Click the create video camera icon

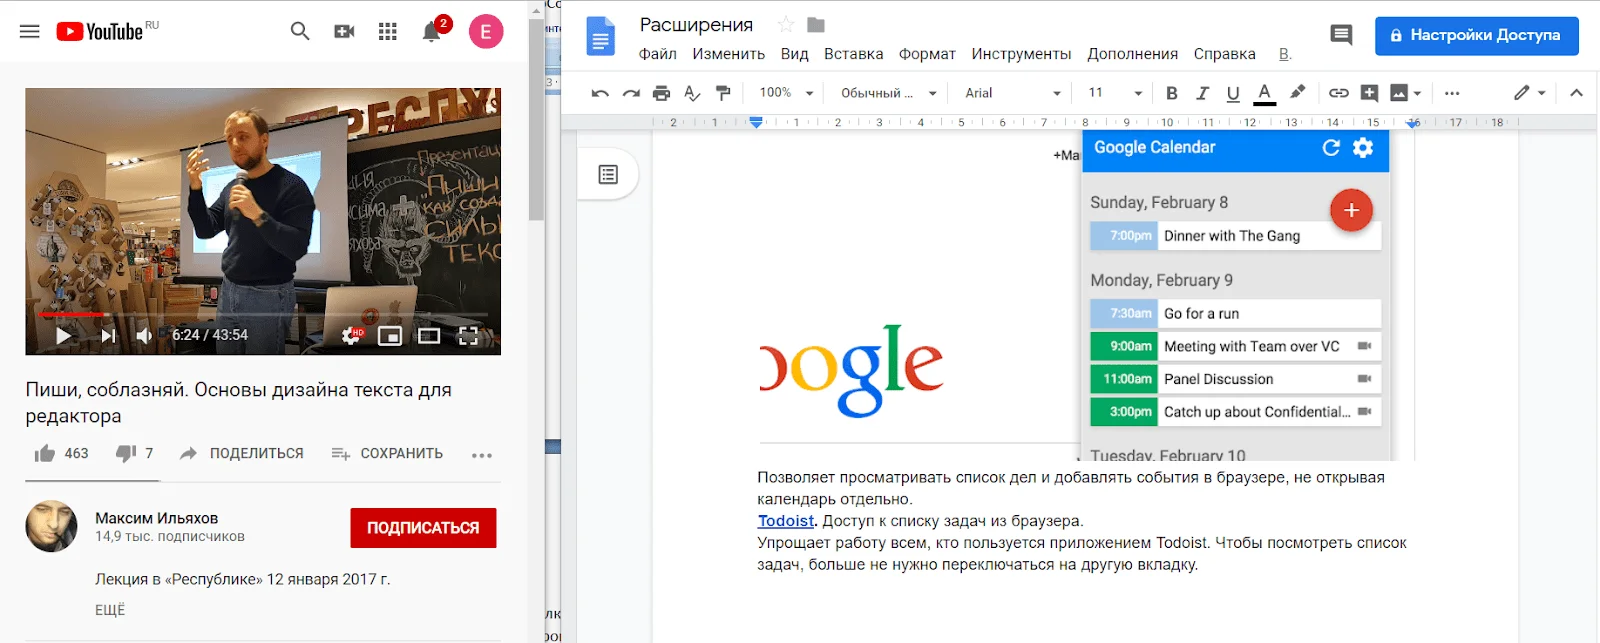click(344, 32)
